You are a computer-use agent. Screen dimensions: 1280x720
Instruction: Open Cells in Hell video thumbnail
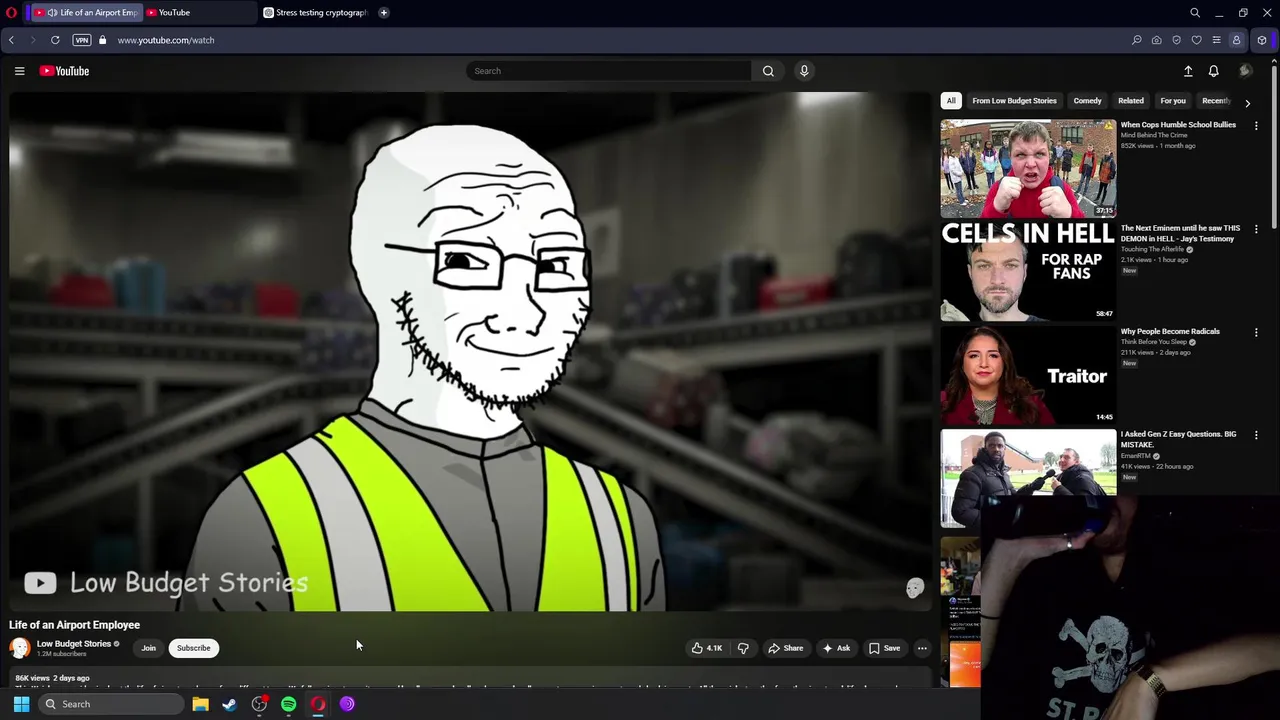coord(1028,272)
